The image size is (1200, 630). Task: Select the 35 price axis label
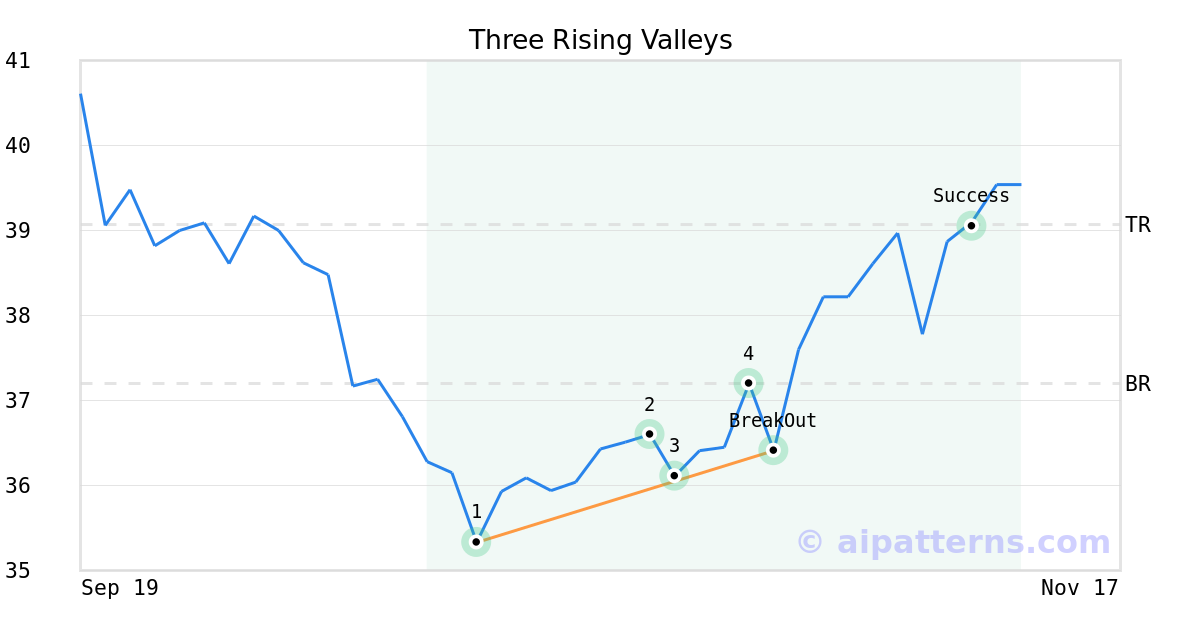click(18, 571)
